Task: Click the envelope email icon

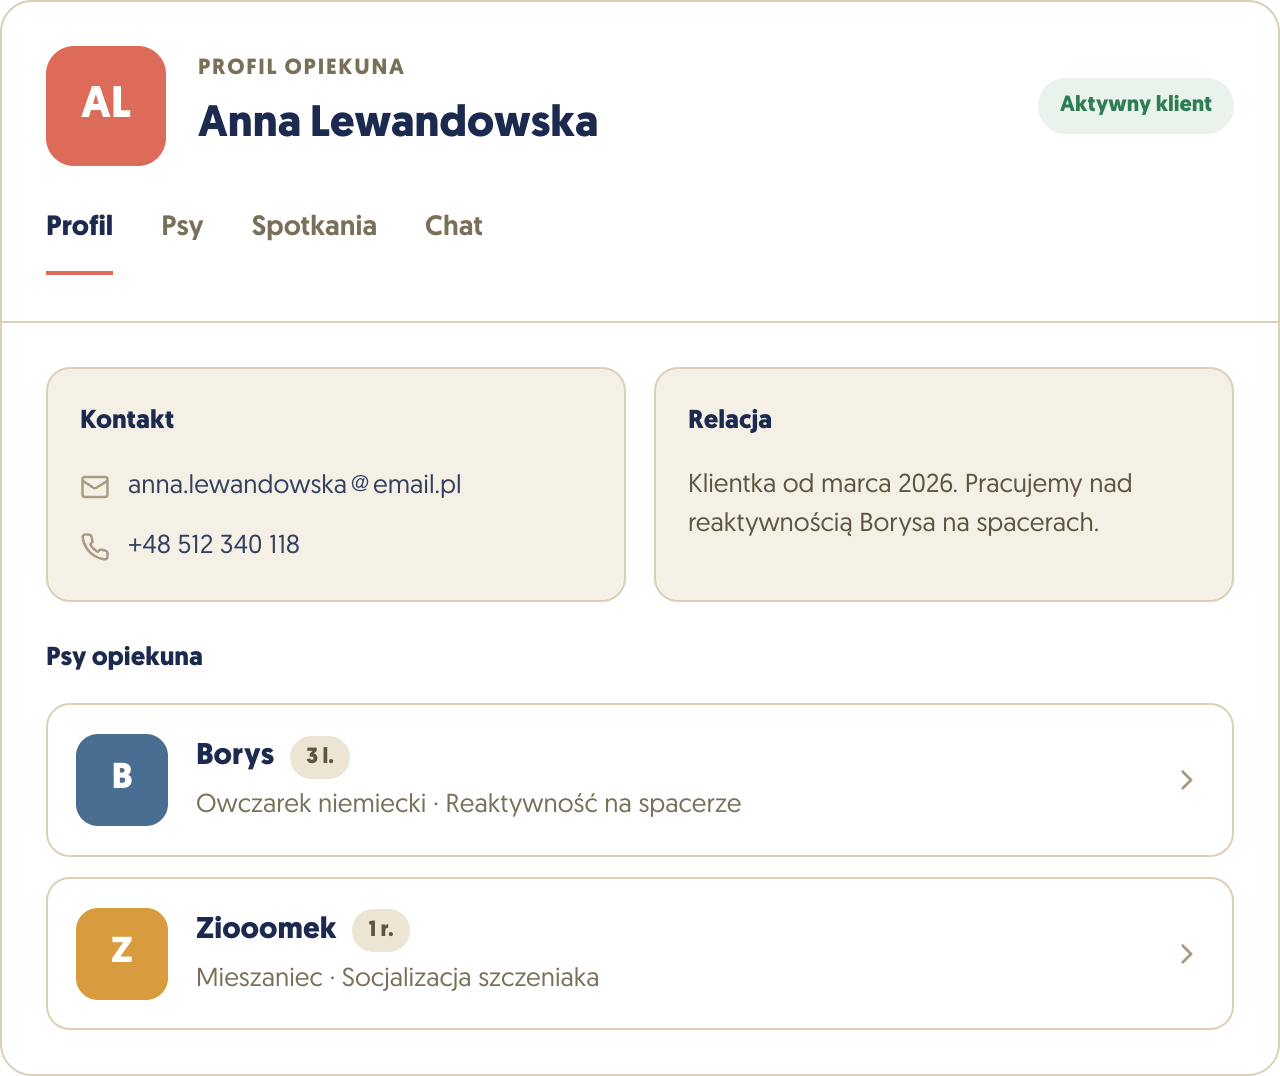Action: click(95, 487)
